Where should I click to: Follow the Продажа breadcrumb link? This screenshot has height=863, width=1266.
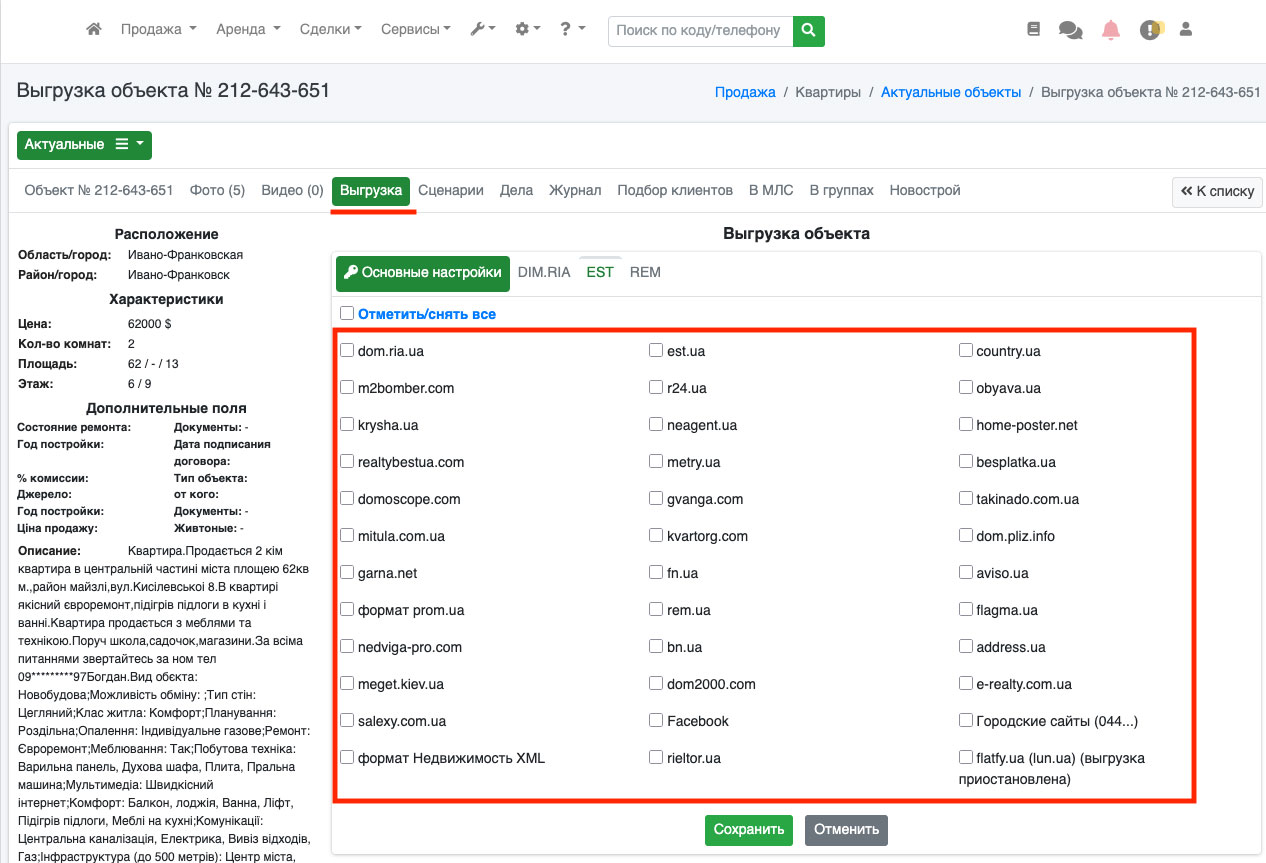click(x=745, y=92)
